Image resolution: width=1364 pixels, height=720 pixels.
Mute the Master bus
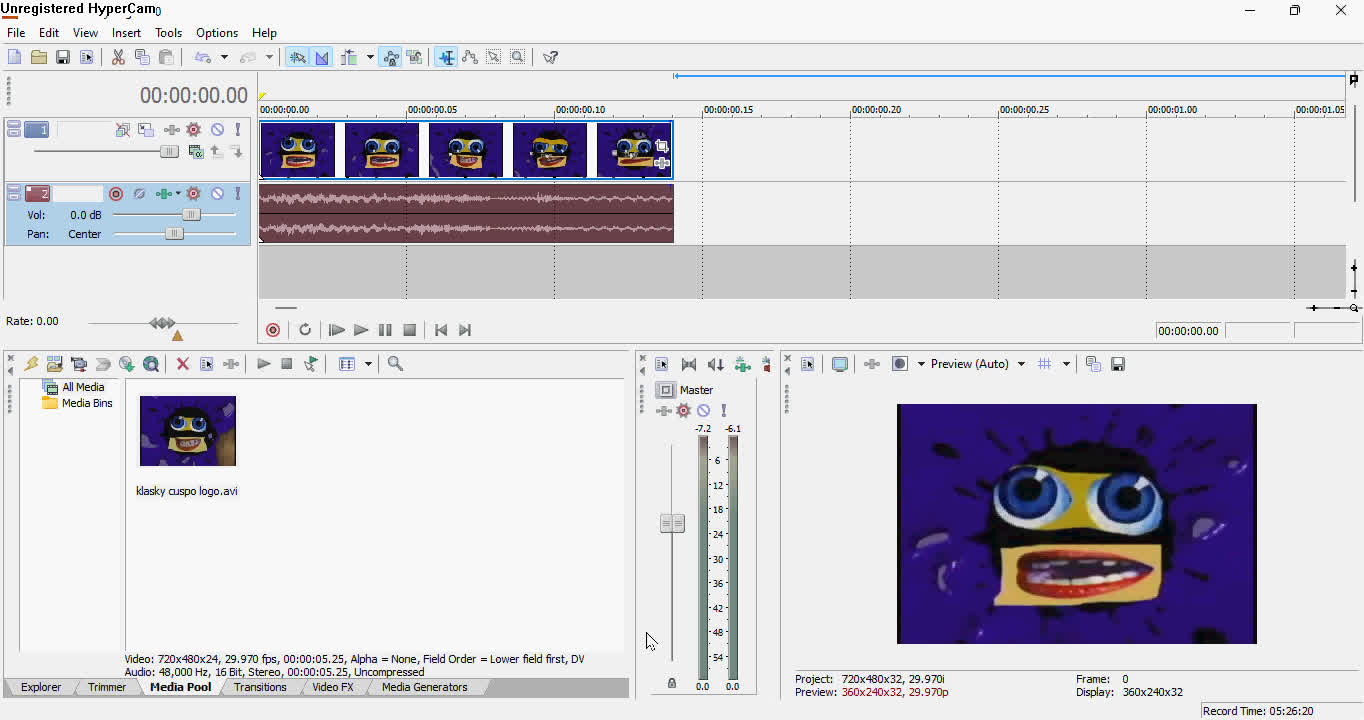[x=704, y=411]
